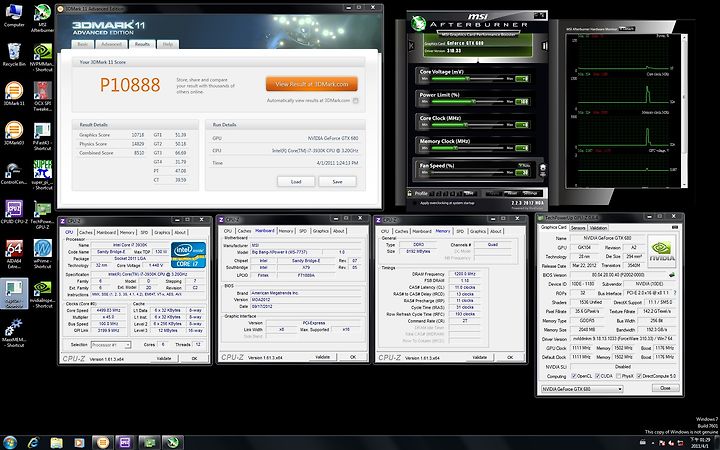Open Windows Explorer folder in taskbar

point(56,442)
